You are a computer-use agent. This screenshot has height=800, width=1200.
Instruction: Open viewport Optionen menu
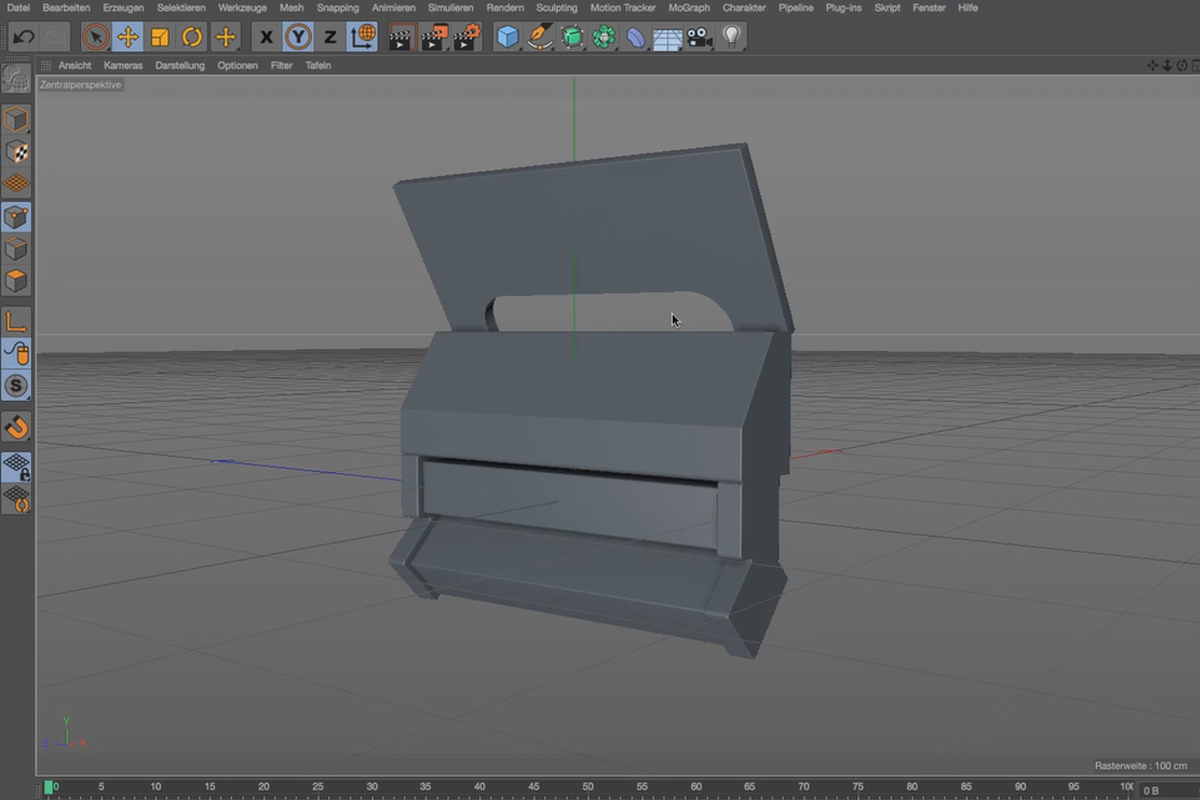(238, 65)
